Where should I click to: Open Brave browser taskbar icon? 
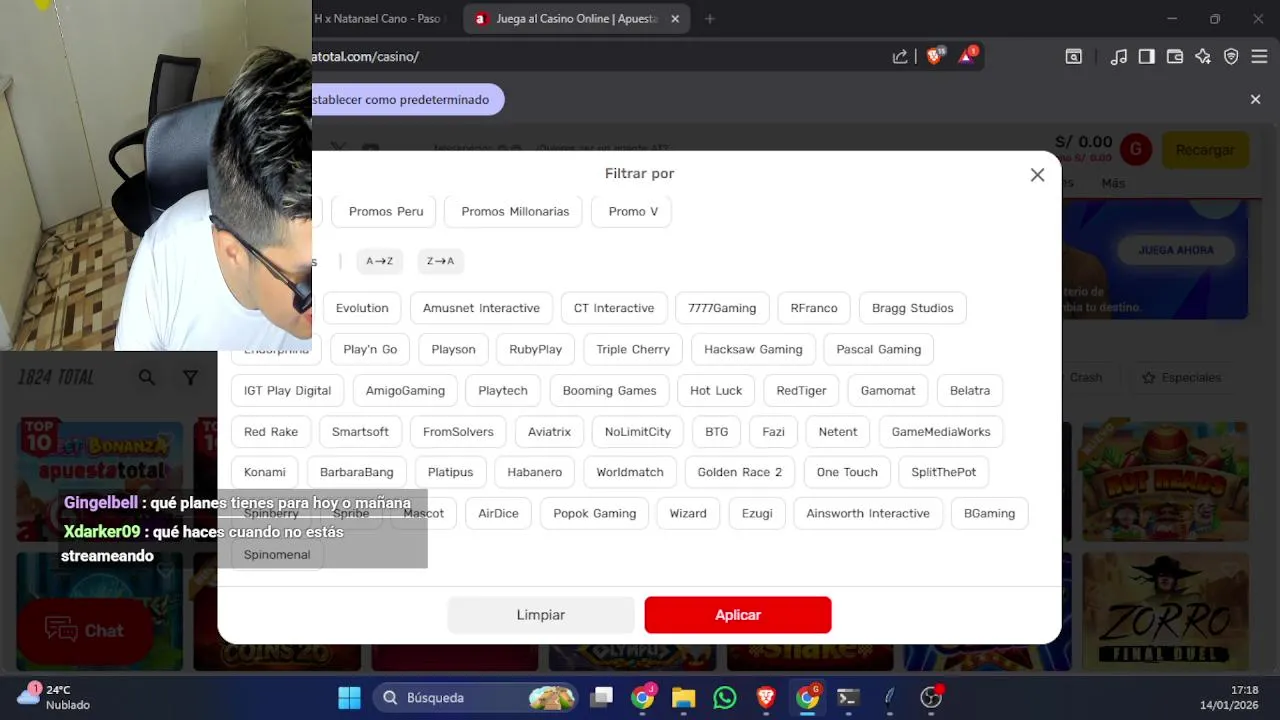point(766,697)
